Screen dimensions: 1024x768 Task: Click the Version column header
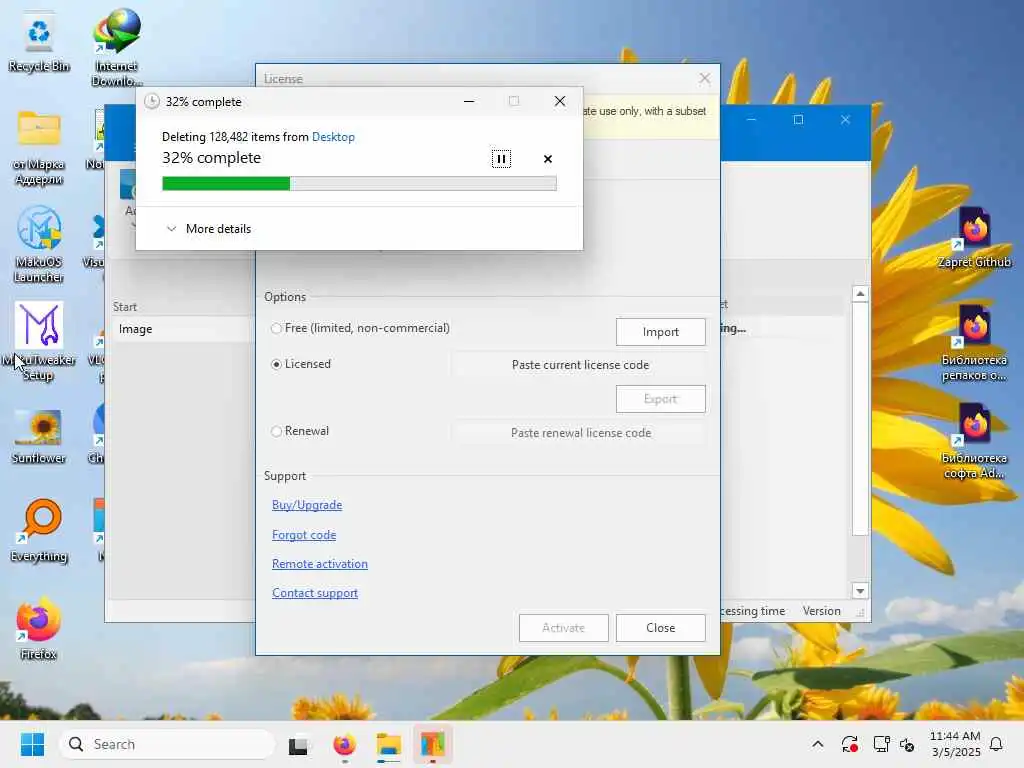coord(822,611)
